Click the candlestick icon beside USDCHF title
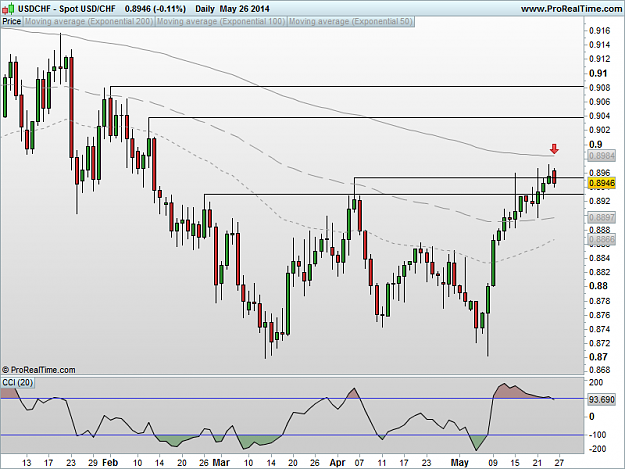This screenshot has width=625, height=469. click(x=9, y=8)
